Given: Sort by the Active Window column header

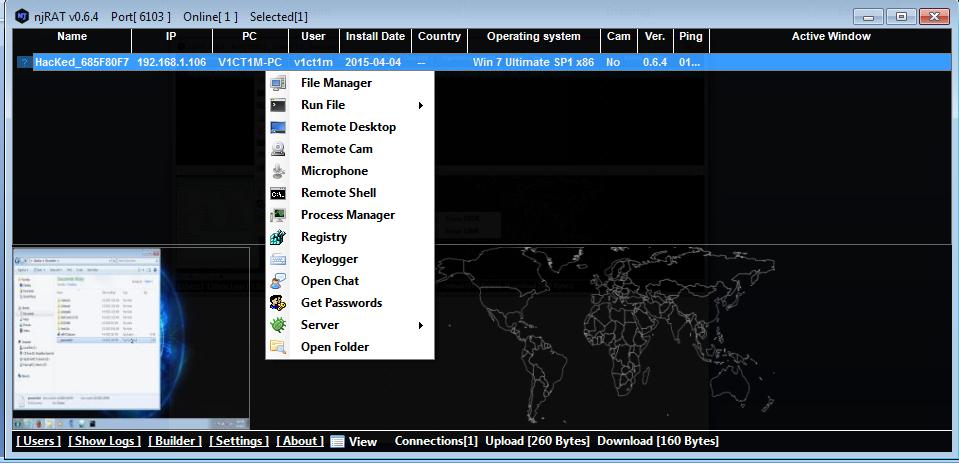Looking at the screenshot, I should click(x=831, y=37).
